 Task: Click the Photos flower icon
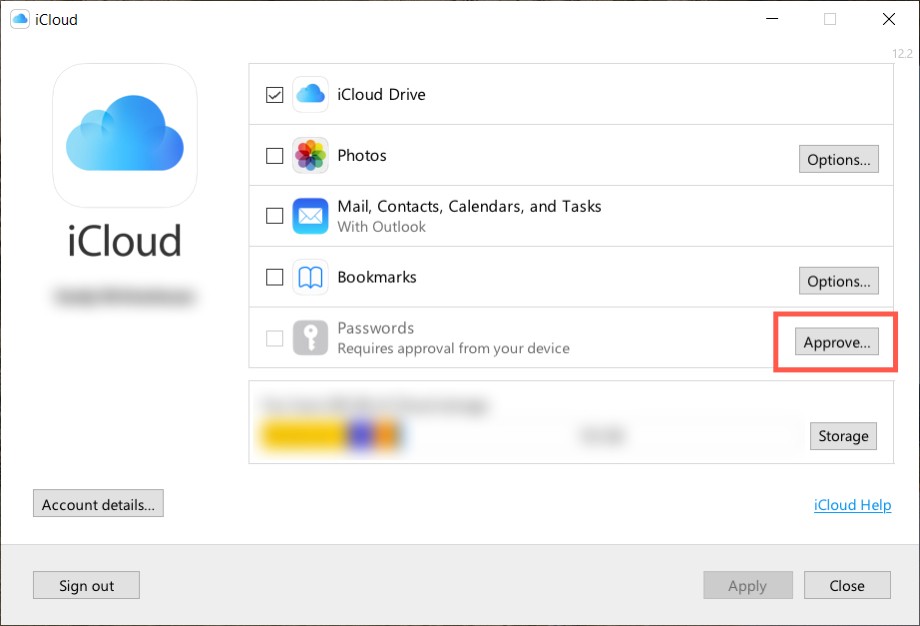point(310,155)
